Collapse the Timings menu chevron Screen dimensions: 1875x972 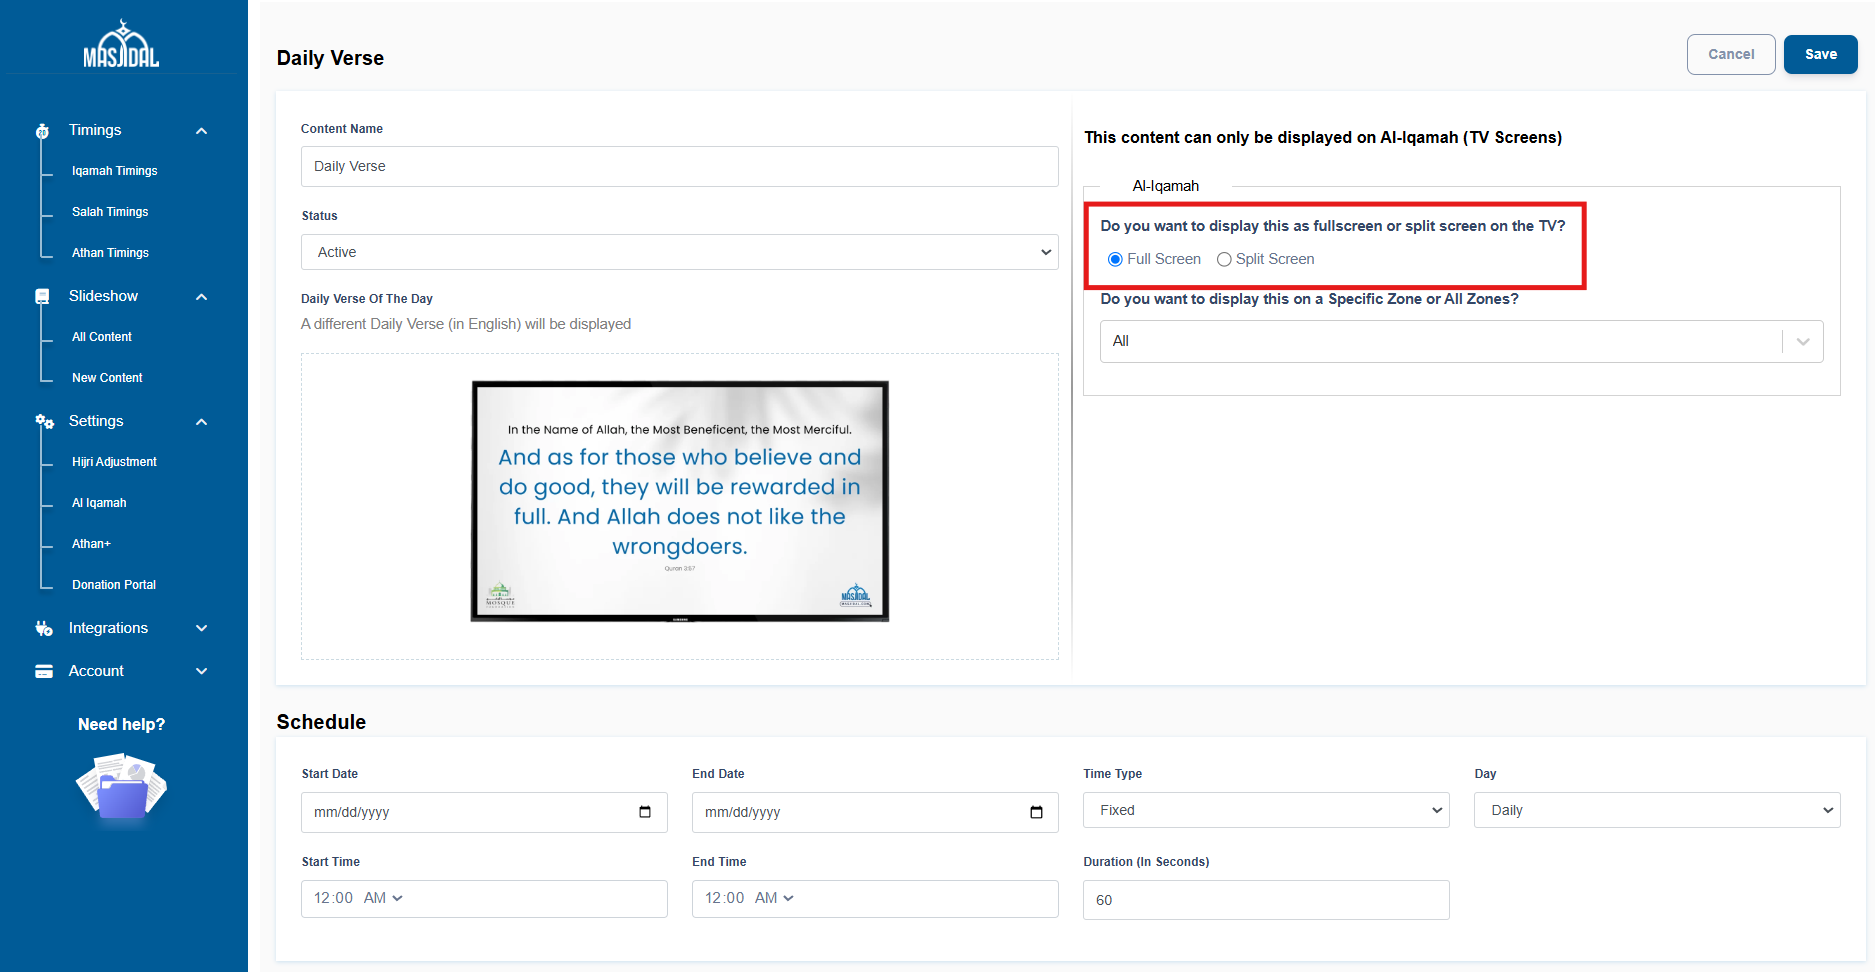click(x=202, y=131)
